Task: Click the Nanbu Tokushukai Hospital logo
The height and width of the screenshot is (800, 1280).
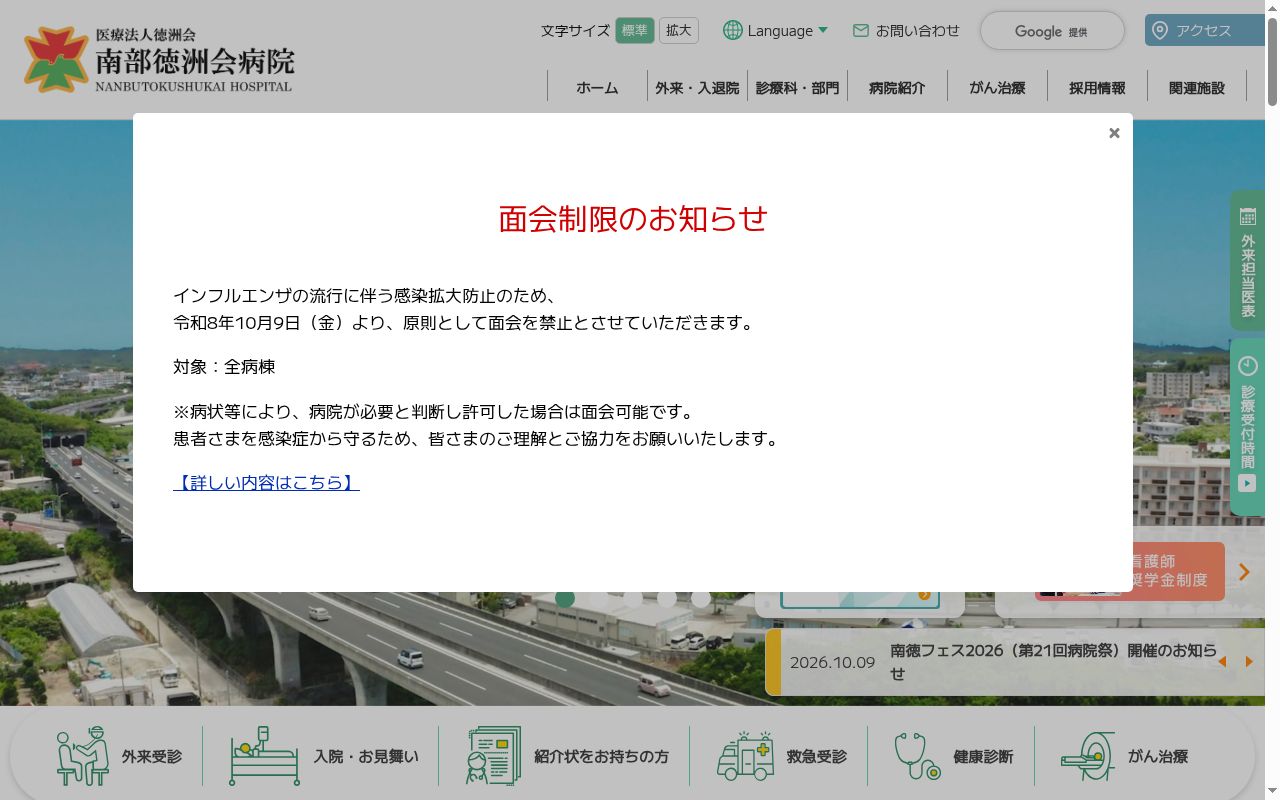Action: tap(160, 60)
